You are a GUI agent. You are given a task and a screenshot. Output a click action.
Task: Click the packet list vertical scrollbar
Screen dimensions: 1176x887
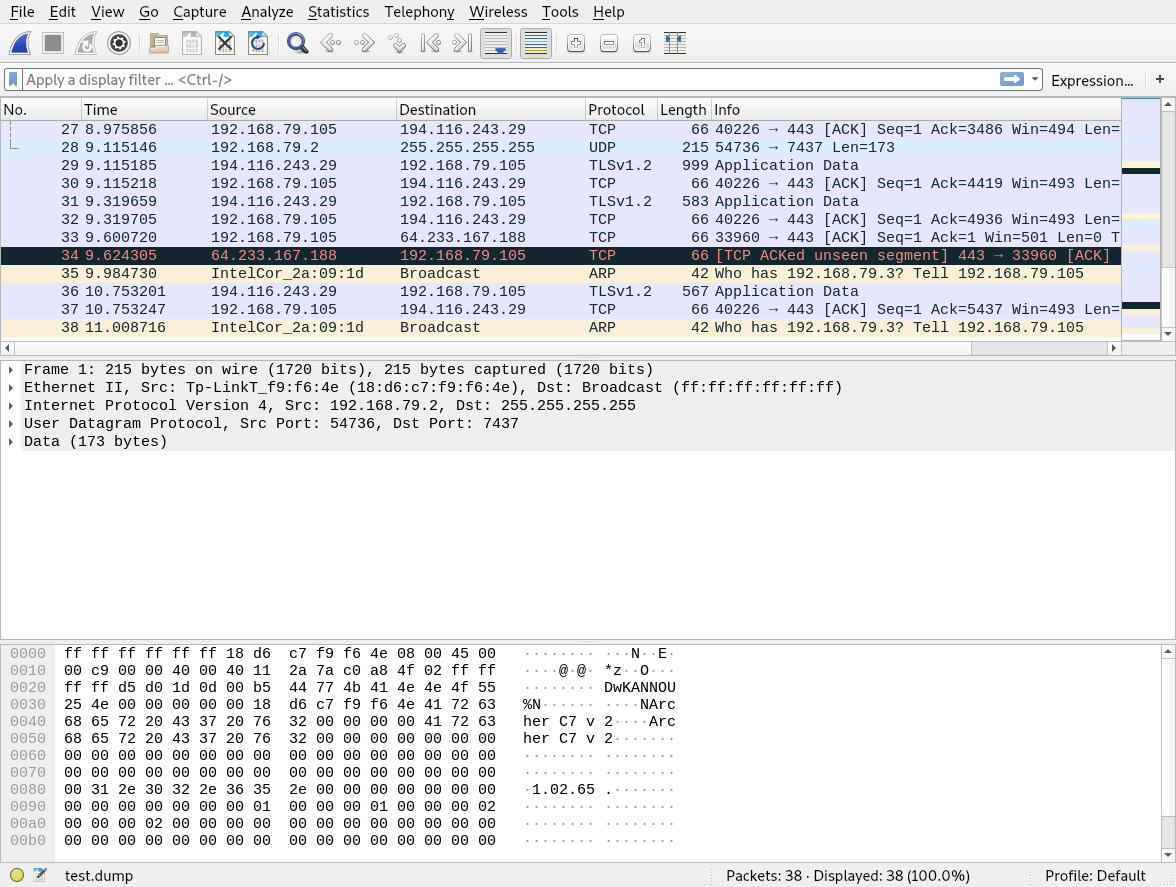click(1168, 220)
